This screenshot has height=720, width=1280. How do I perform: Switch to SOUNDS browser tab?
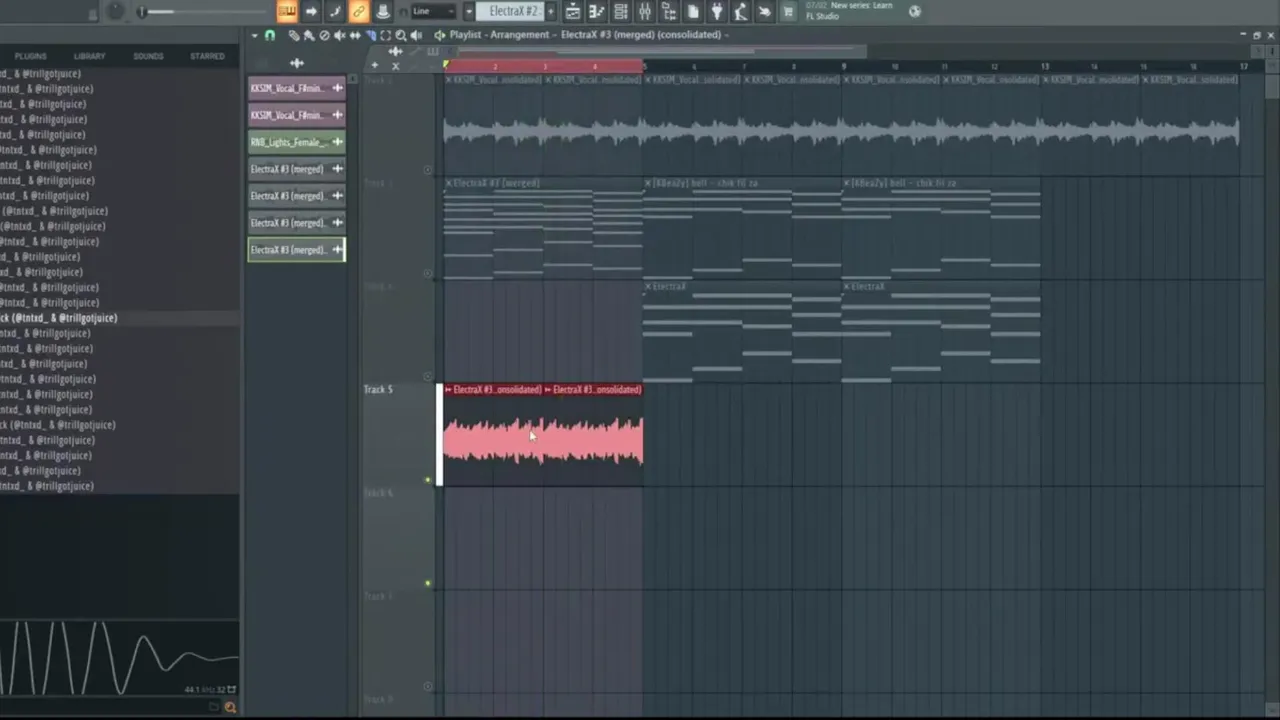(148, 56)
